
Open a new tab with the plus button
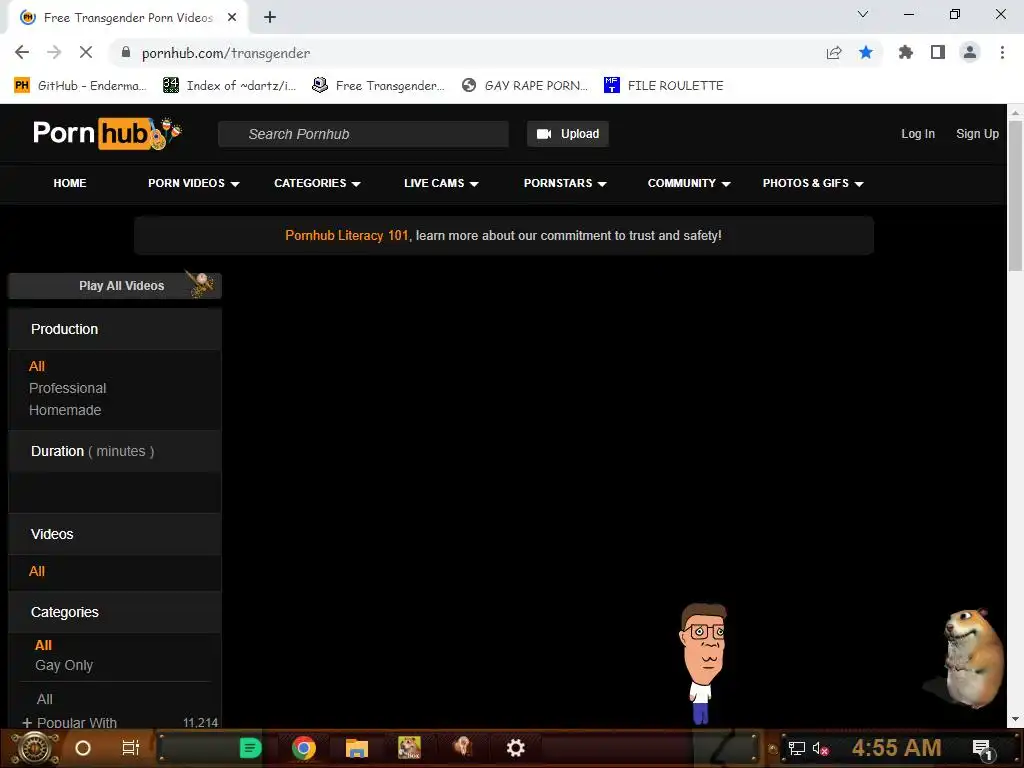coord(270,17)
